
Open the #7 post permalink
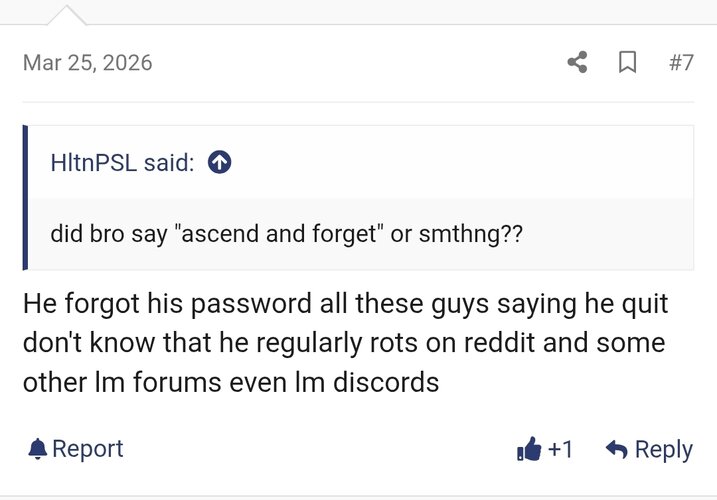[680, 62]
